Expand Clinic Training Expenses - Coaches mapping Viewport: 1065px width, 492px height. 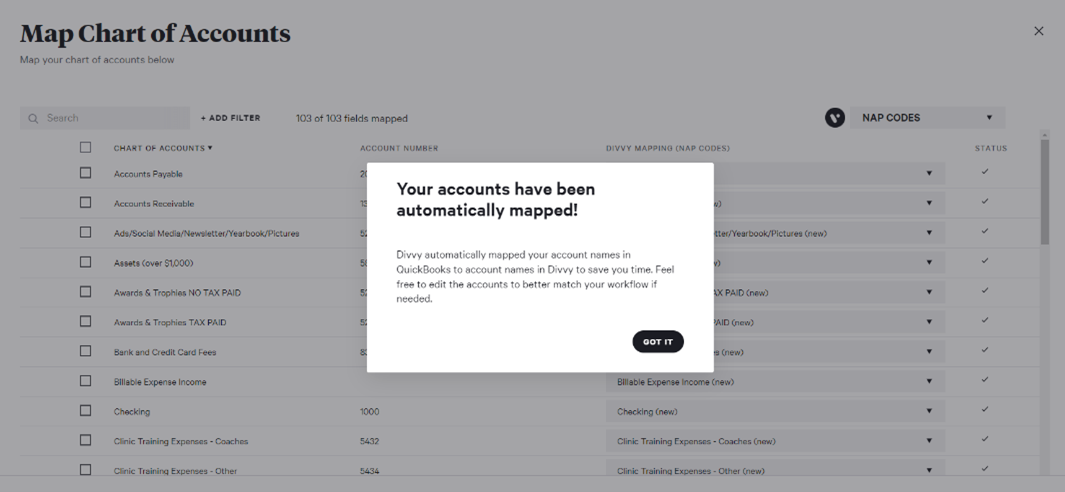click(928, 441)
